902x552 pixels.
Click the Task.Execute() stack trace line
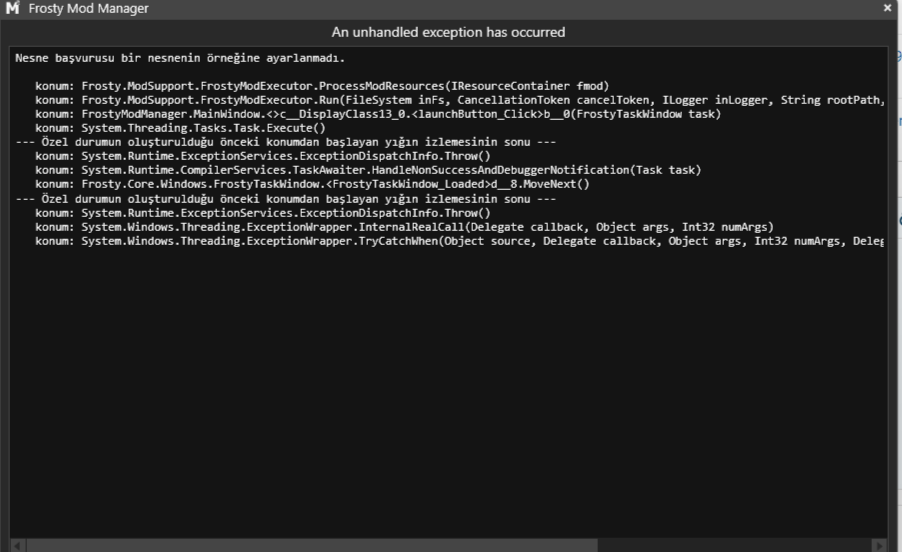click(x=180, y=128)
